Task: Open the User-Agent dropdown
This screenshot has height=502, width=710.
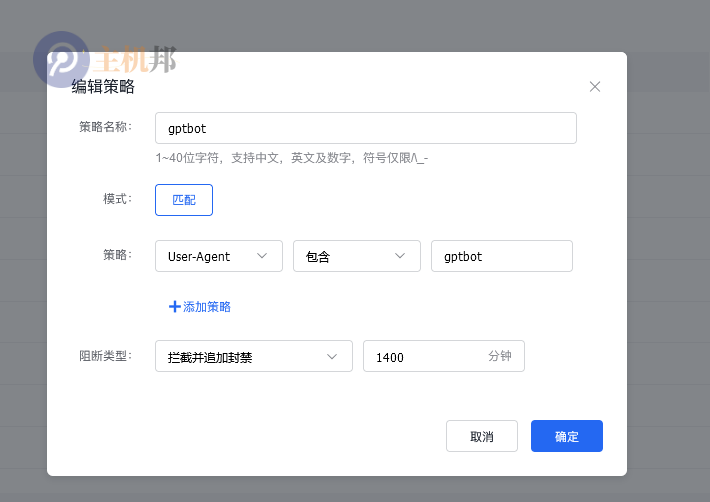Action: (219, 256)
